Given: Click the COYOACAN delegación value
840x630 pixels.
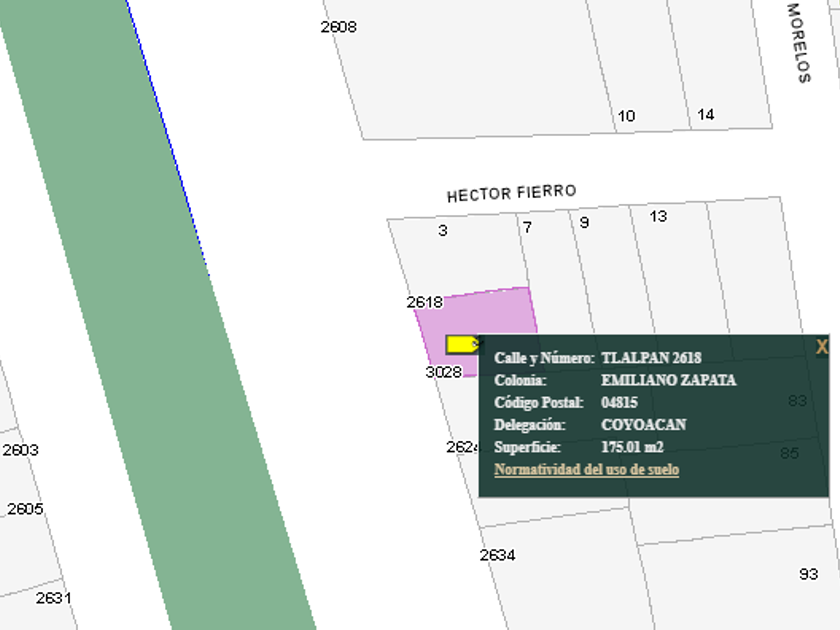Looking at the screenshot, I should [x=643, y=425].
